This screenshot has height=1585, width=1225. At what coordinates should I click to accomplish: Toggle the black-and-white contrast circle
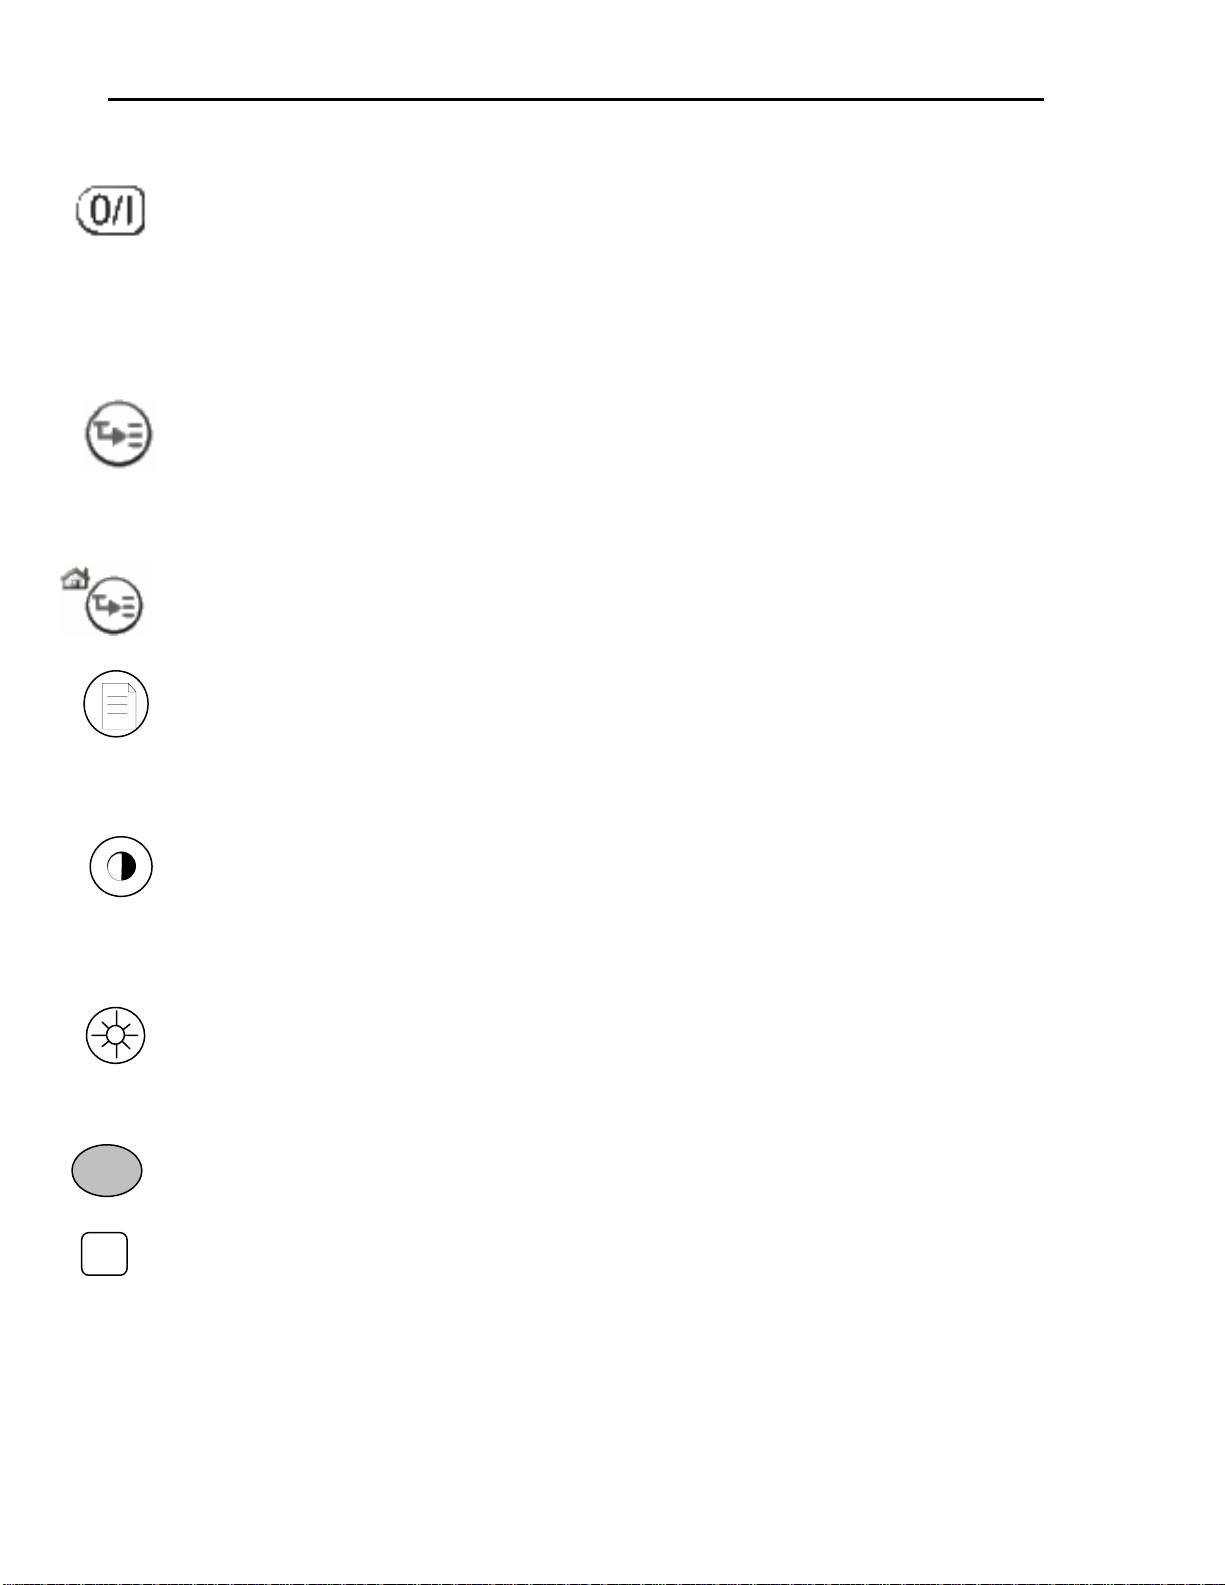tap(121, 866)
